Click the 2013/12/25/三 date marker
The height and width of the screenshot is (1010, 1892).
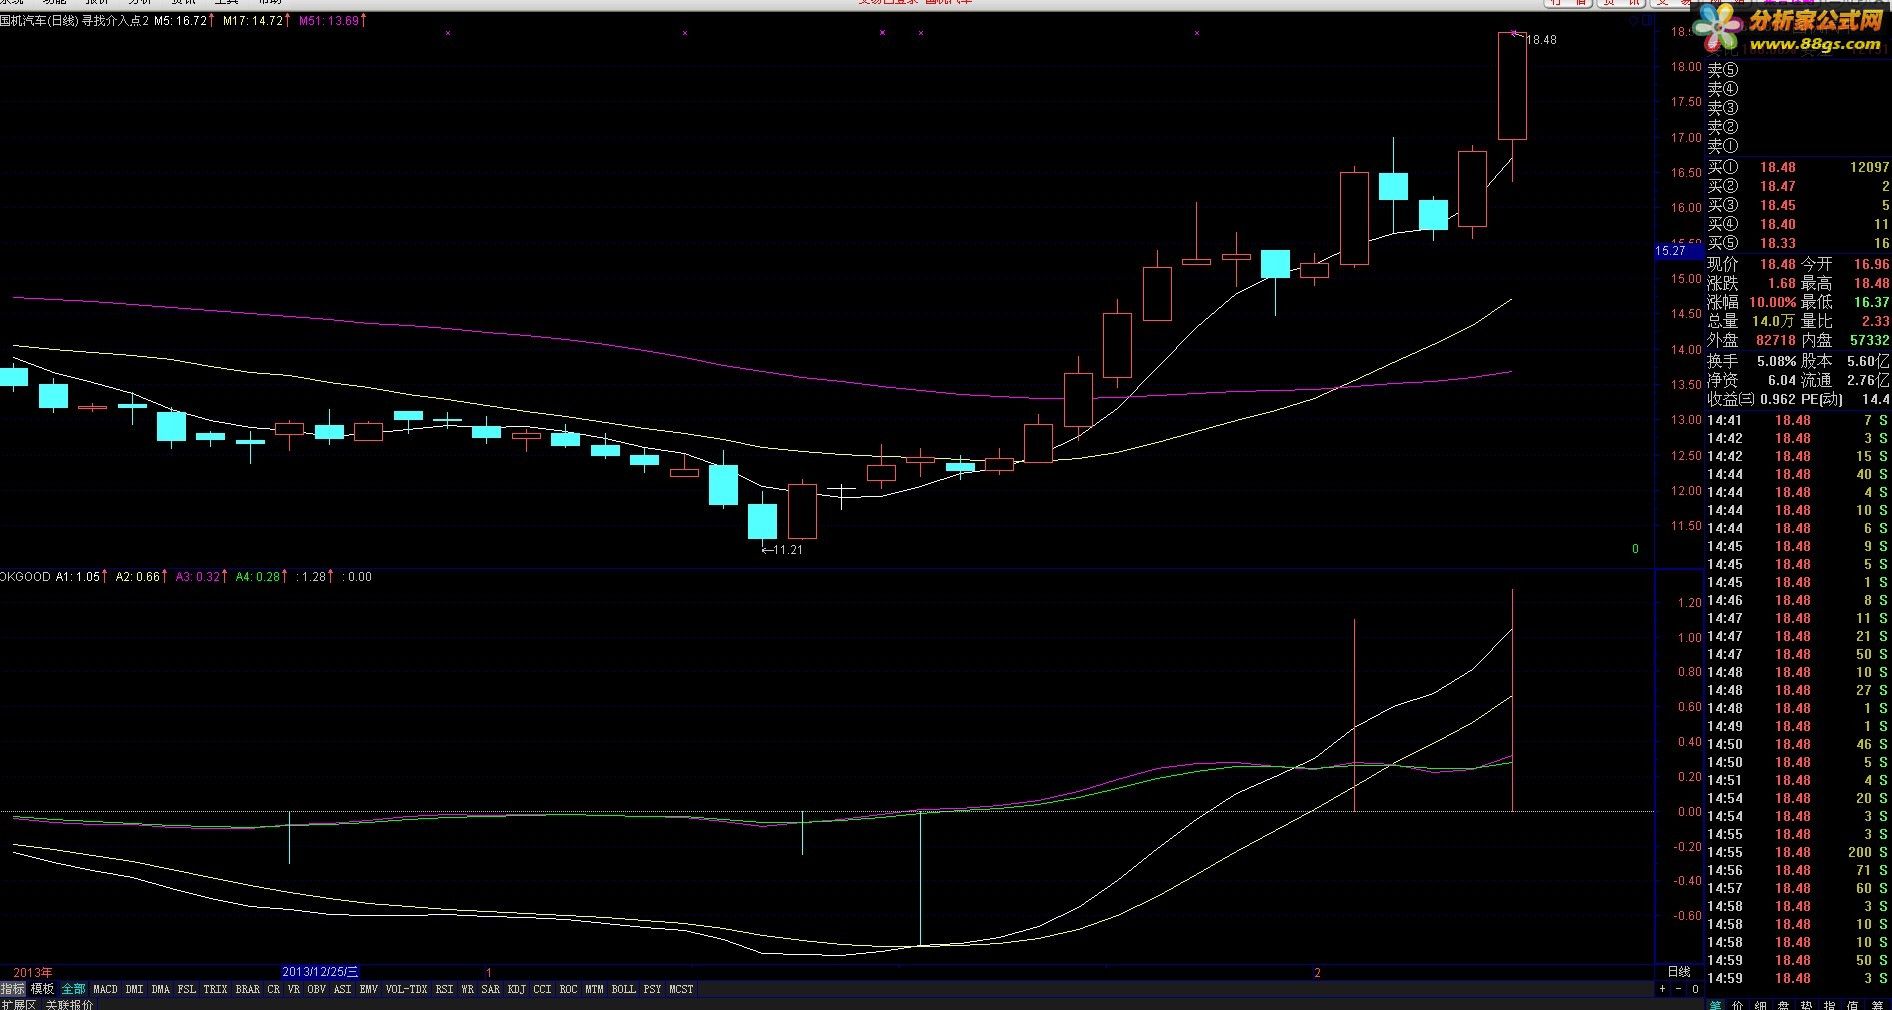320,972
